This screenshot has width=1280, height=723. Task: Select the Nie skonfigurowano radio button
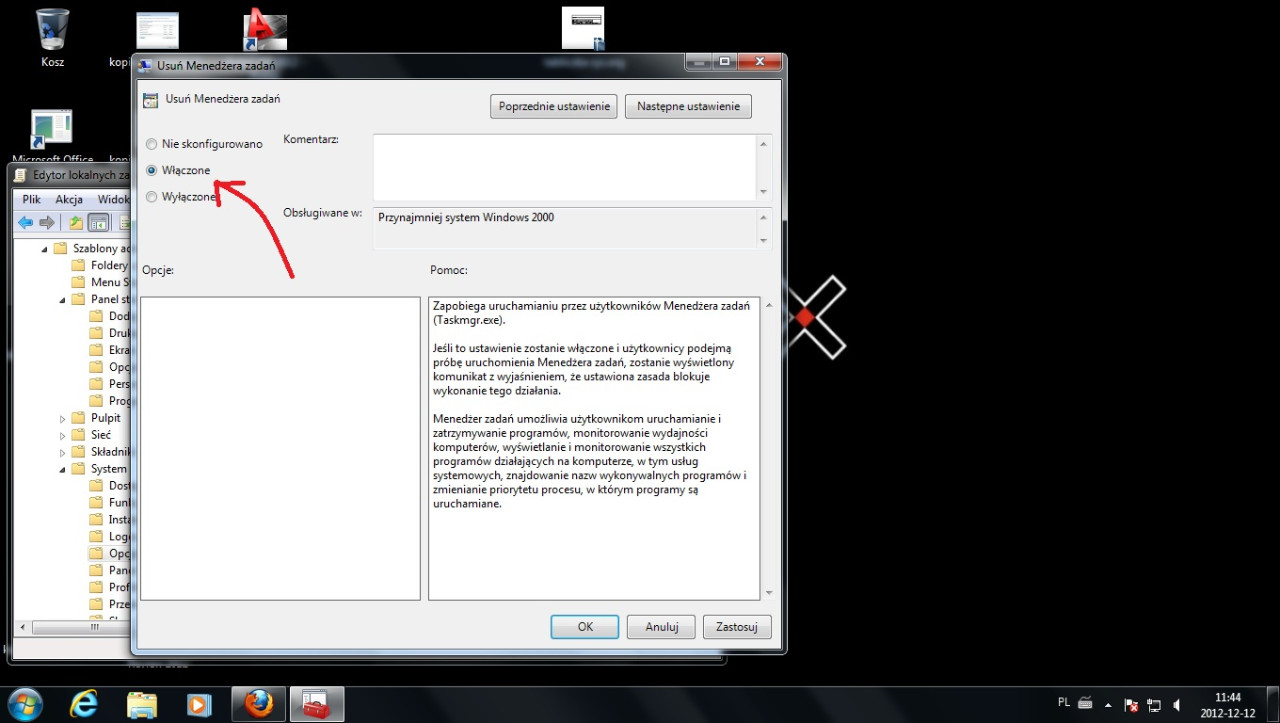click(x=152, y=144)
